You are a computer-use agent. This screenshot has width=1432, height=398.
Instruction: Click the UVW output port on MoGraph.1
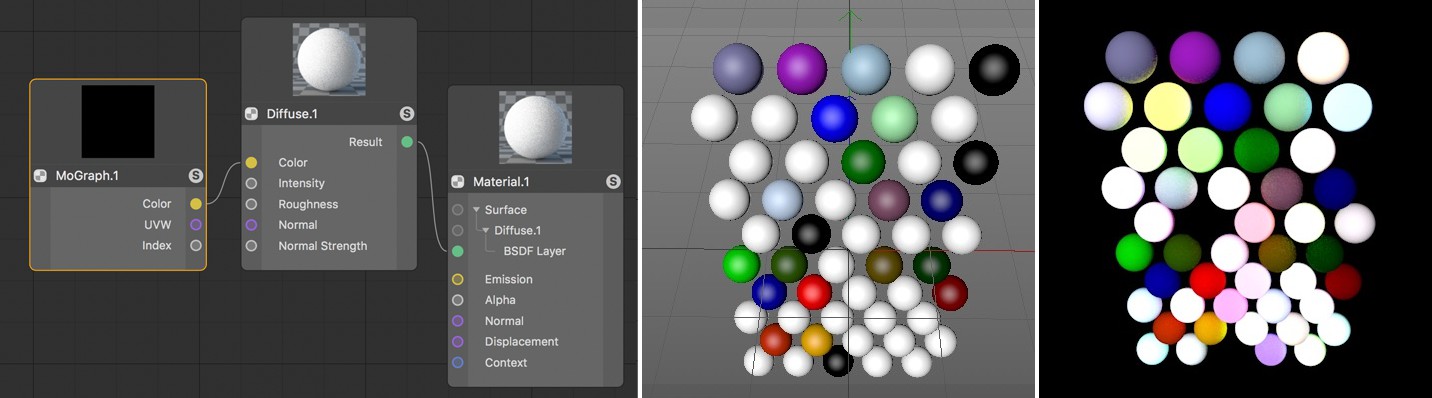[196, 225]
